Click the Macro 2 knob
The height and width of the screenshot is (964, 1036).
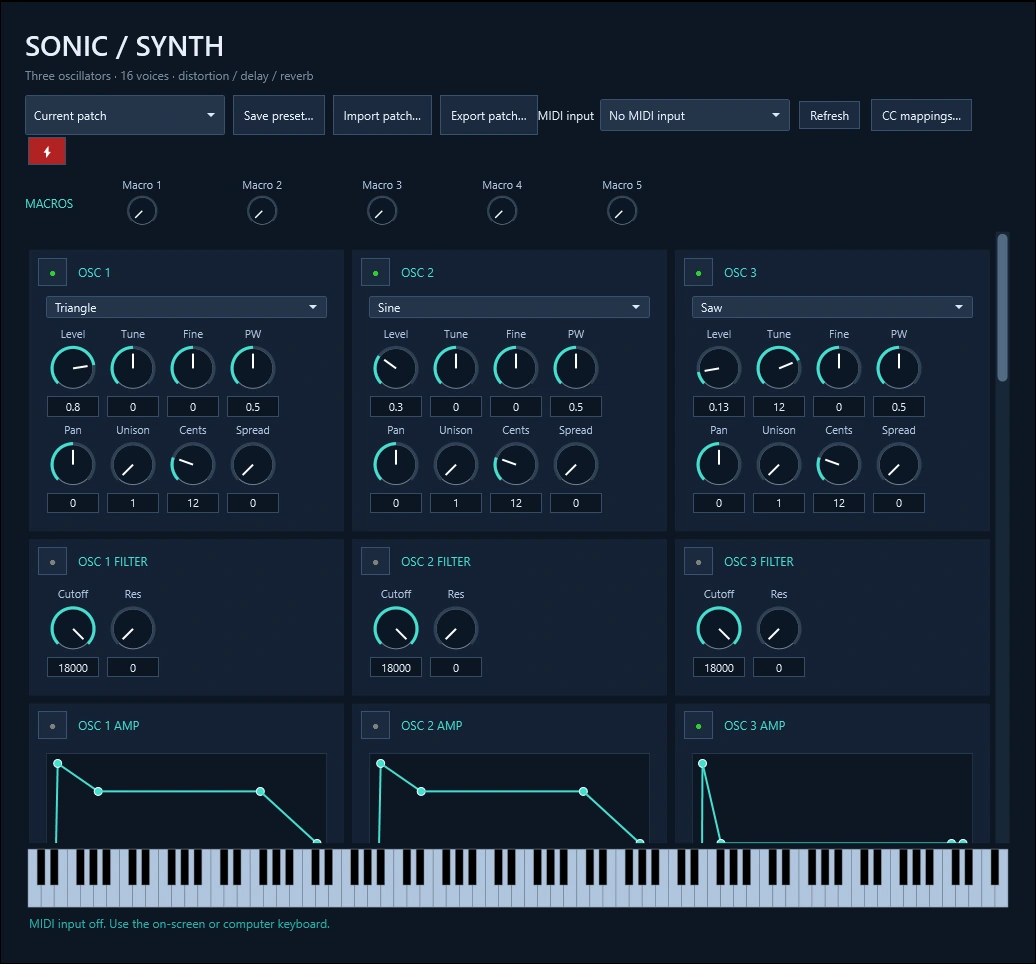[262, 211]
